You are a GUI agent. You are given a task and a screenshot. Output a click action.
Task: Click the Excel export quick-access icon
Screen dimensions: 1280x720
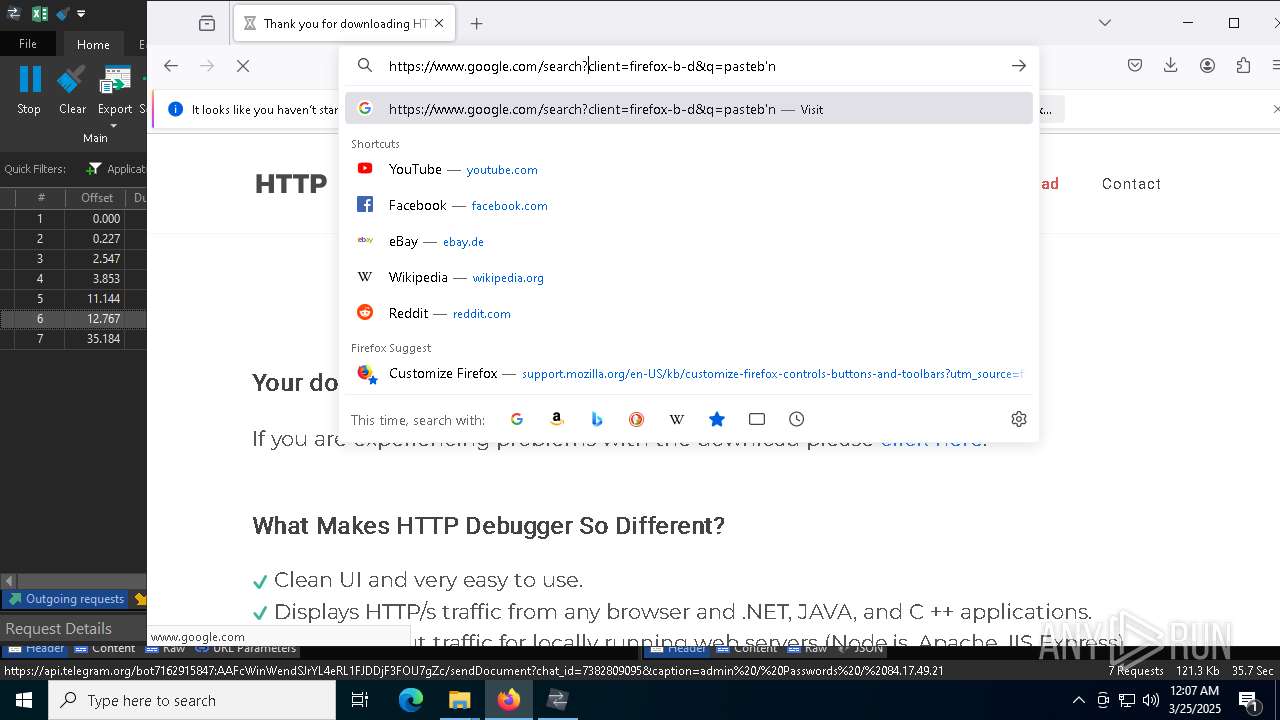pos(39,14)
